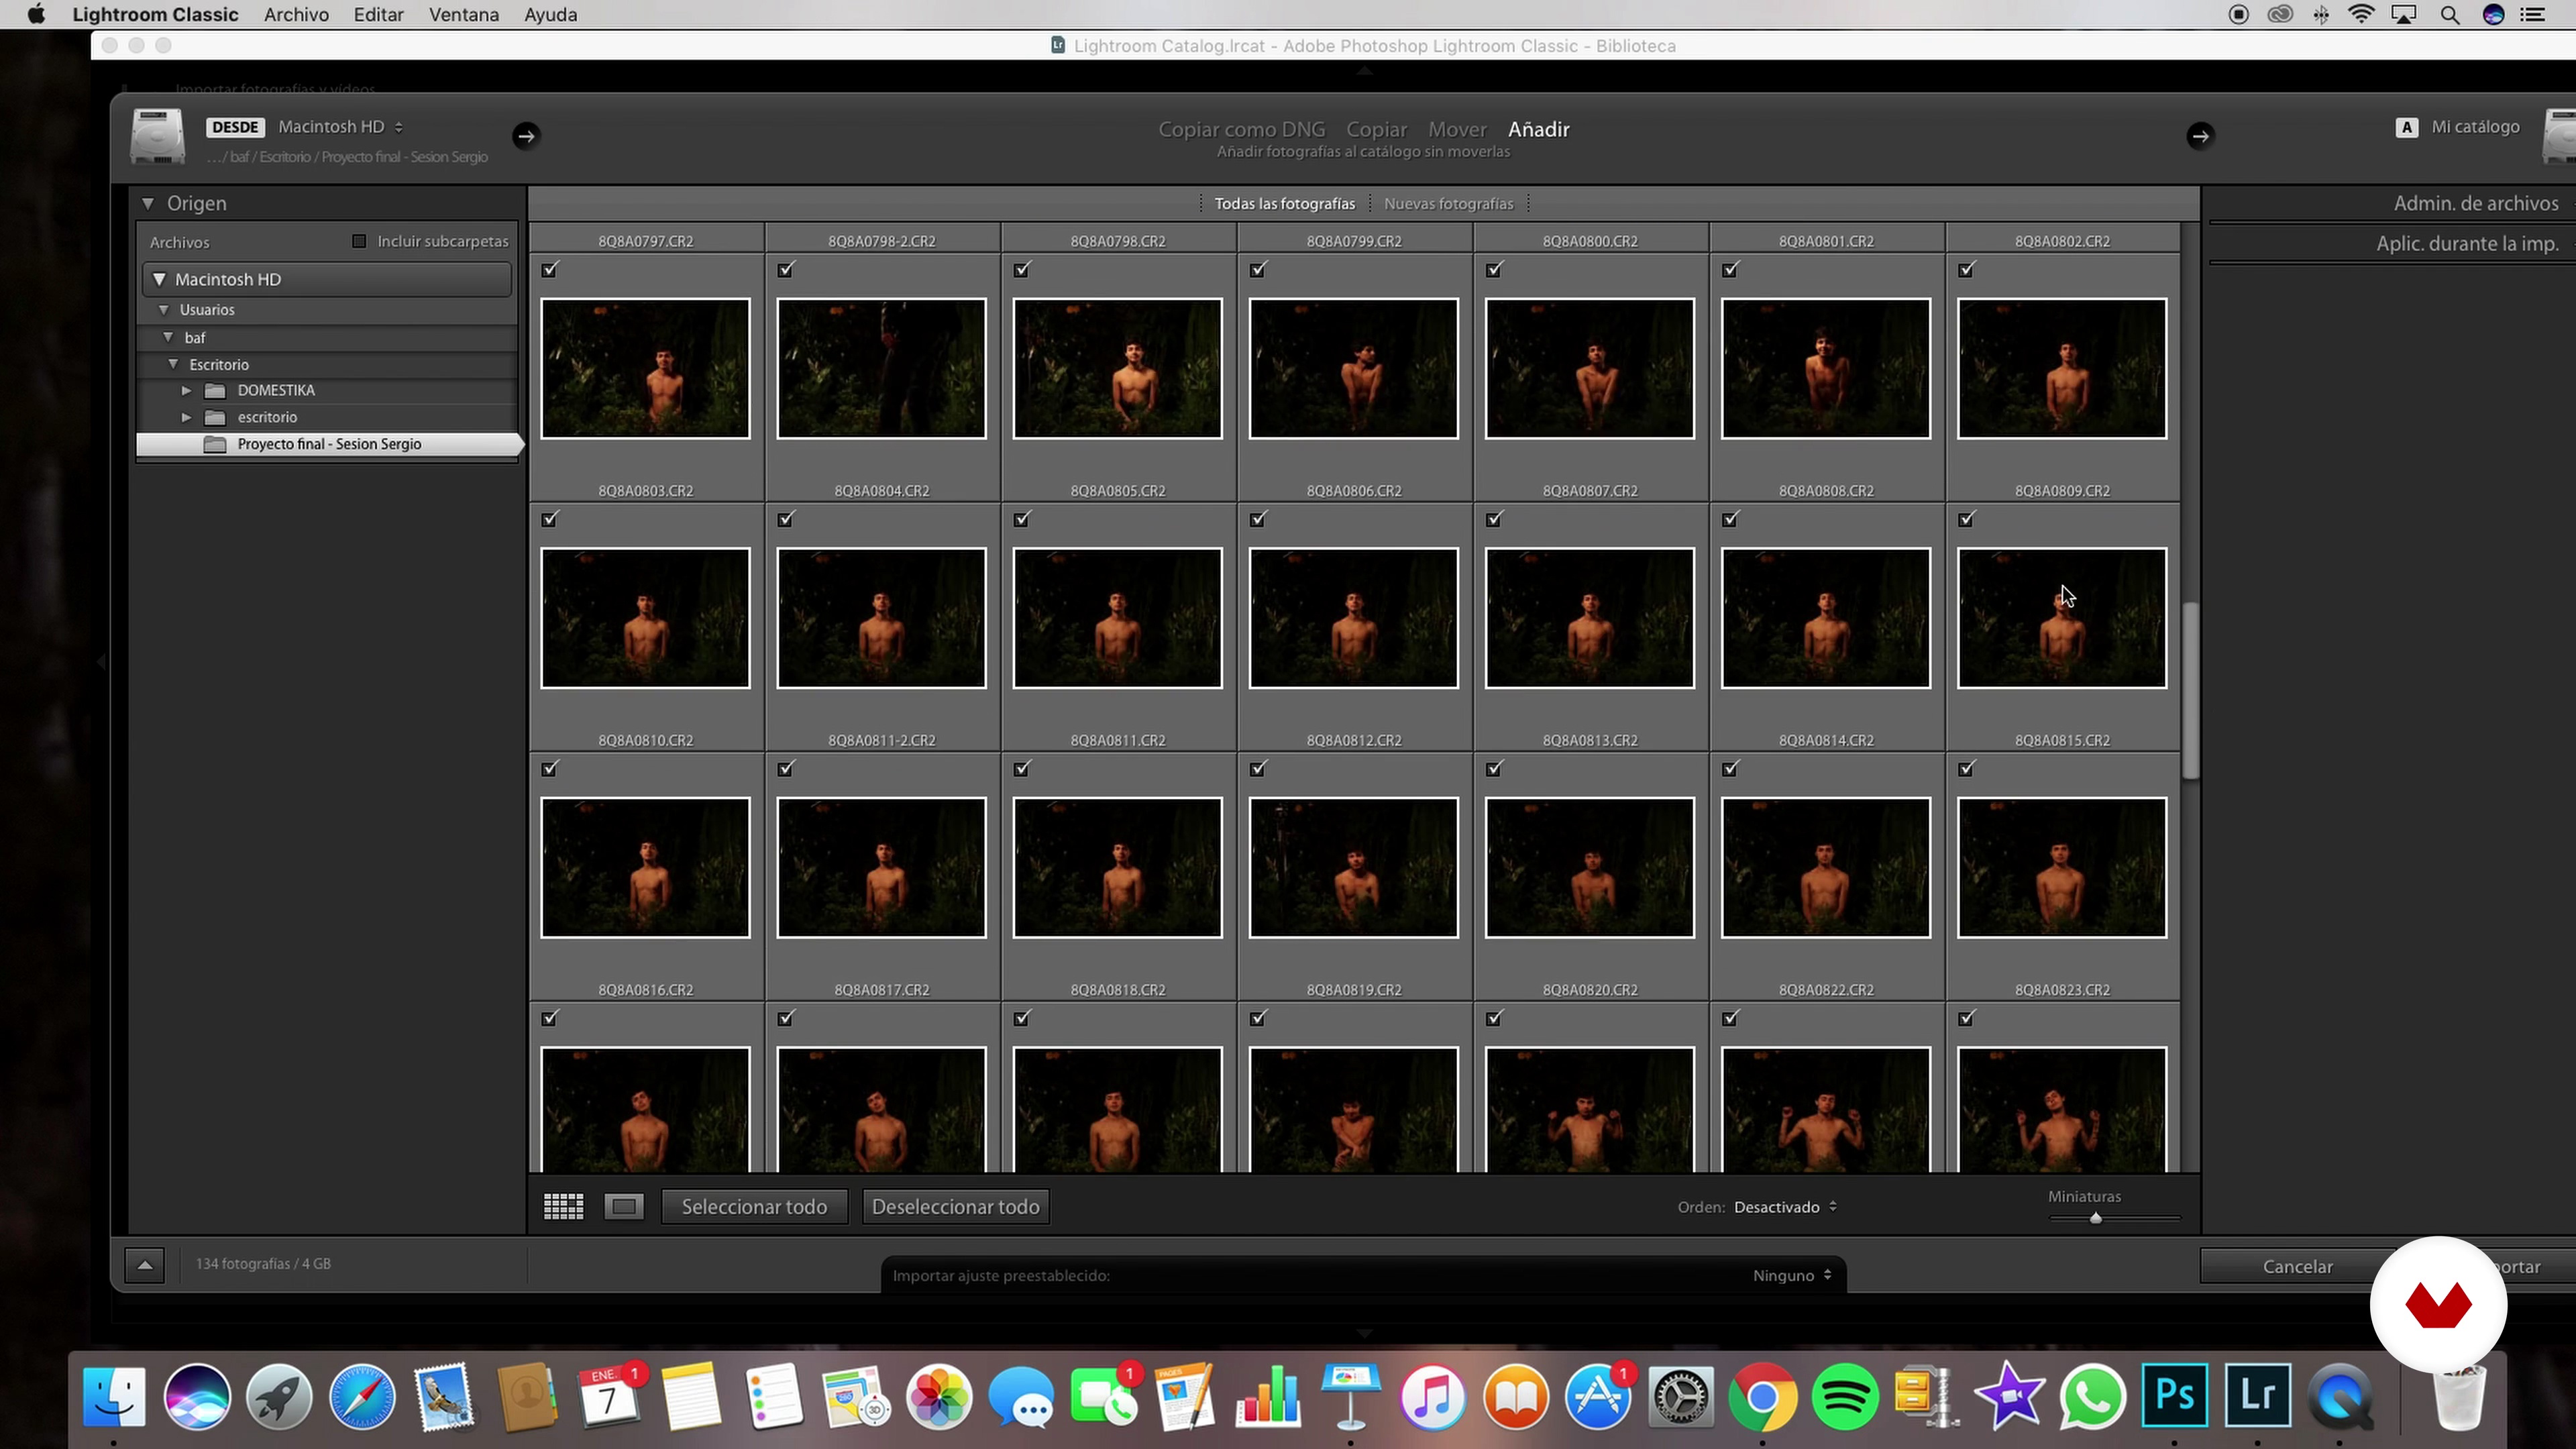This screenshot has height=1449, width=2576.
Task: Collapse the Escritorio folder
Action: pyautogui.click(x=173, y=365)
